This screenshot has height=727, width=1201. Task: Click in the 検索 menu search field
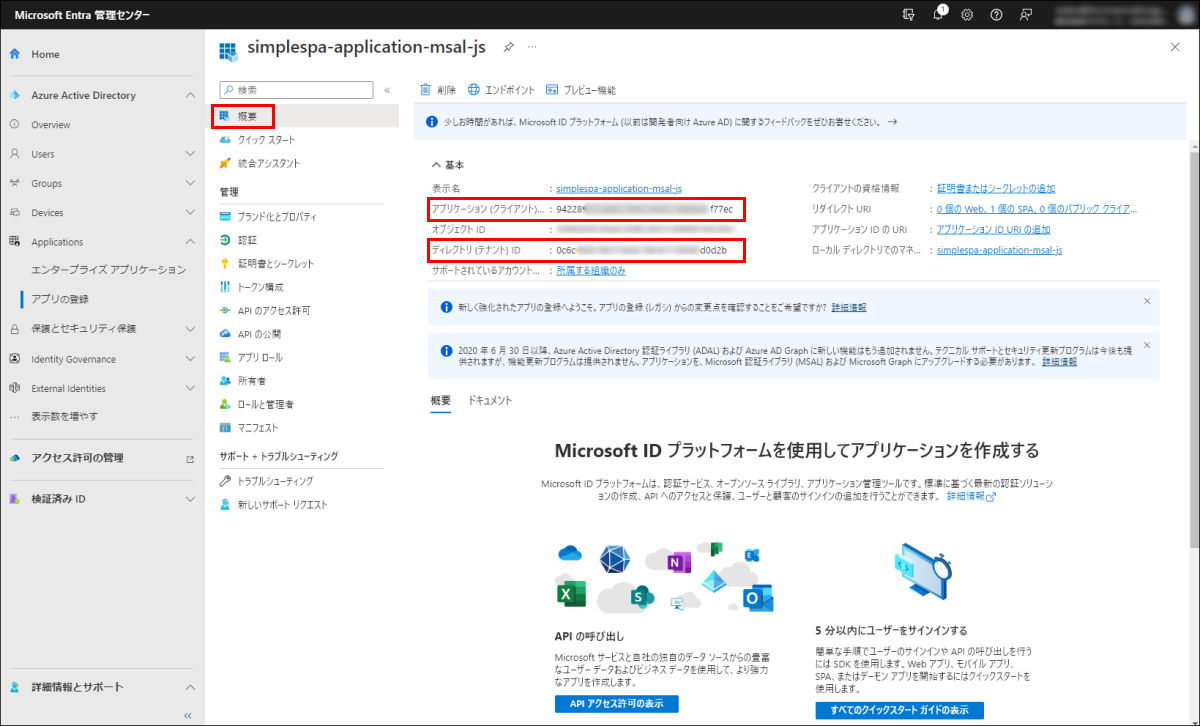coord(296,90)
